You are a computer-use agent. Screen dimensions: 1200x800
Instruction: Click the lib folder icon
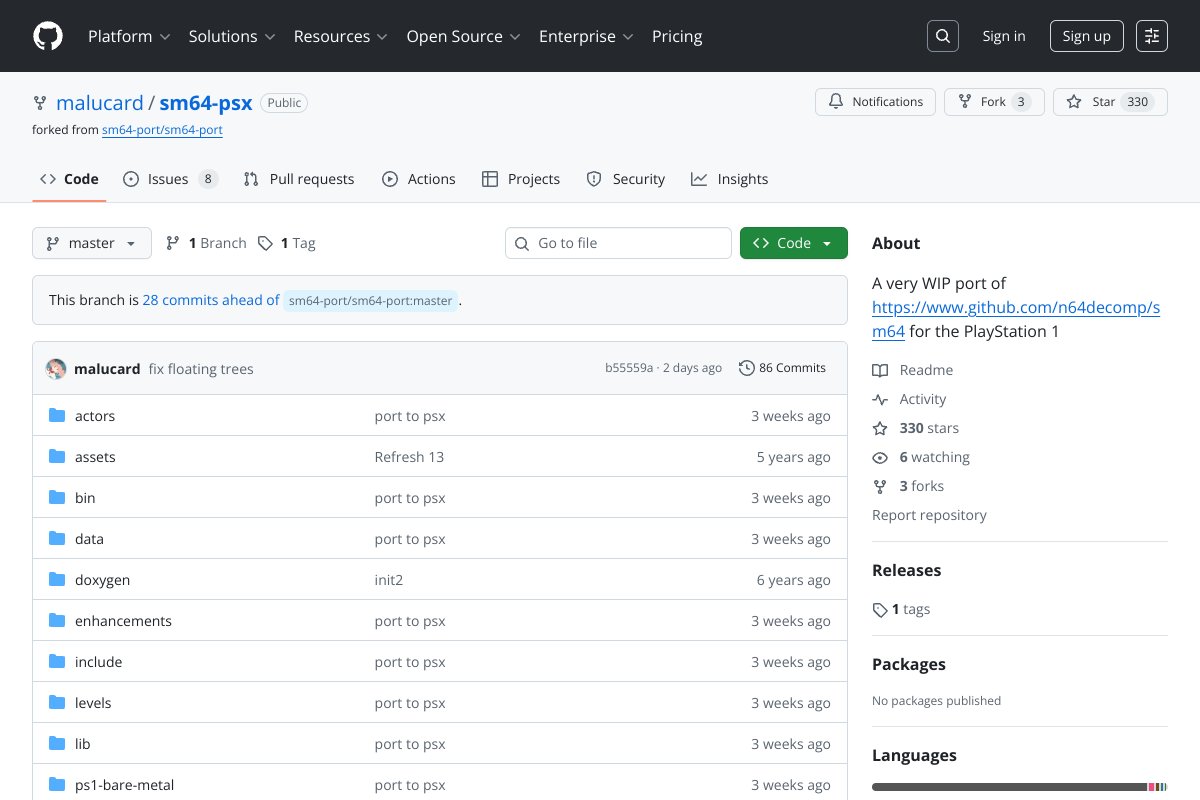click(57, 744)
